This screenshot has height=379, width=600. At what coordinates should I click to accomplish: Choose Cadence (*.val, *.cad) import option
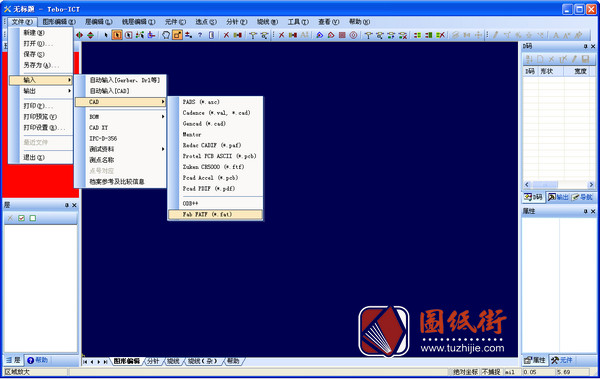pos(215,113)
